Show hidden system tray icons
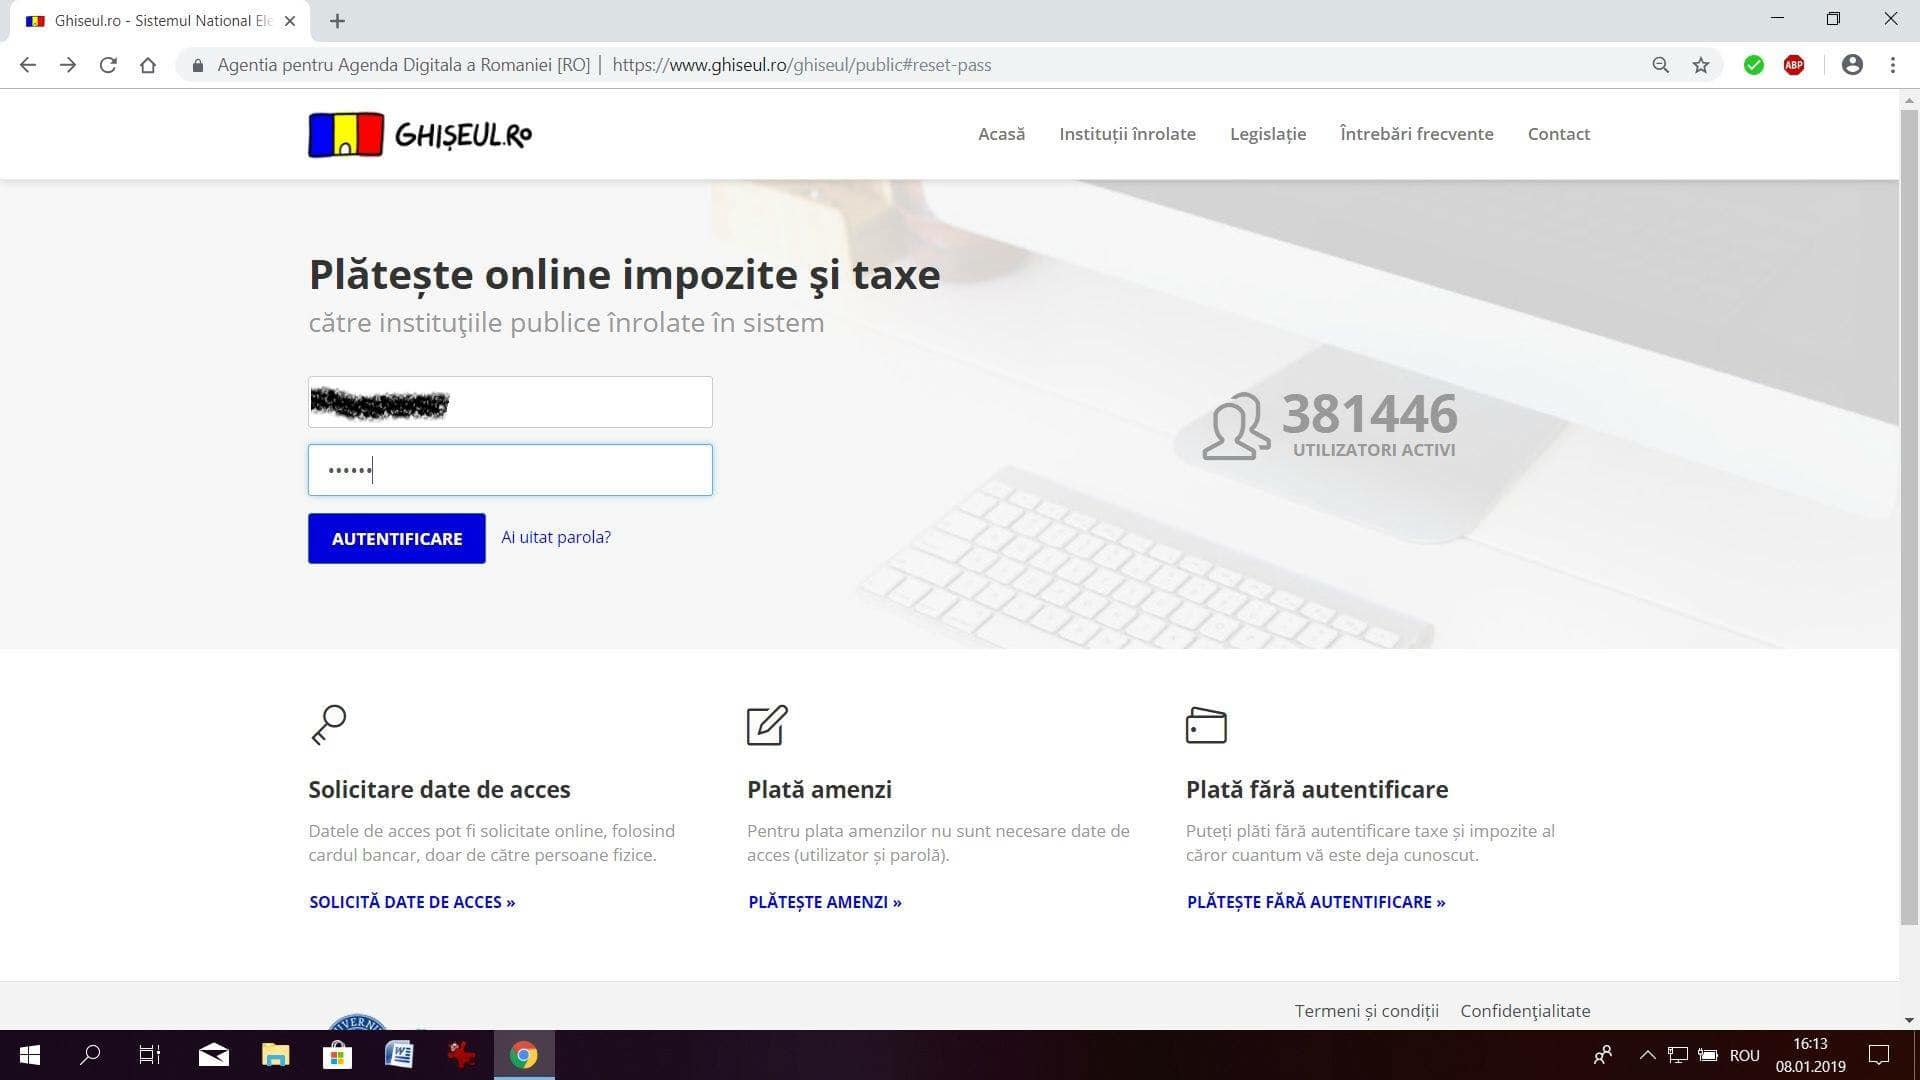This screenshot has height=1080, width=1920. (1647, 1055)
